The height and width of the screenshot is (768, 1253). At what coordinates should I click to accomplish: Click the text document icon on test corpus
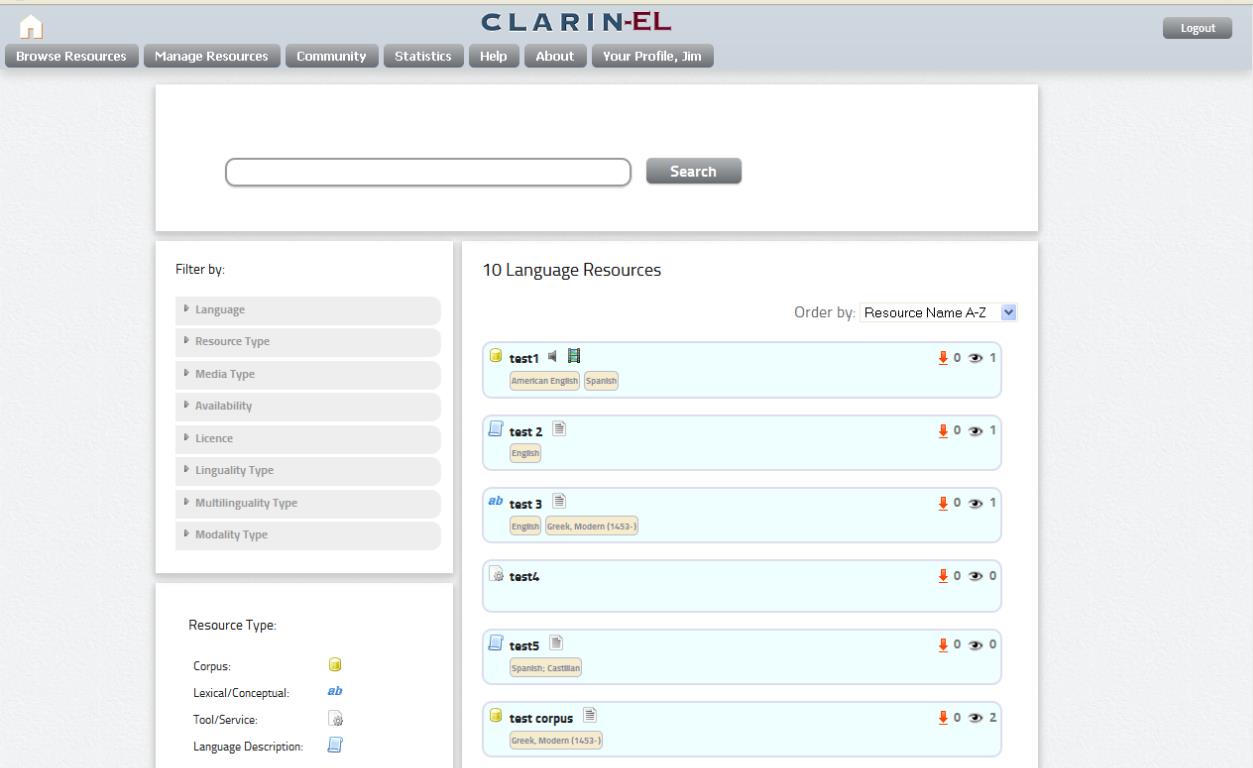tap(591, 716)
